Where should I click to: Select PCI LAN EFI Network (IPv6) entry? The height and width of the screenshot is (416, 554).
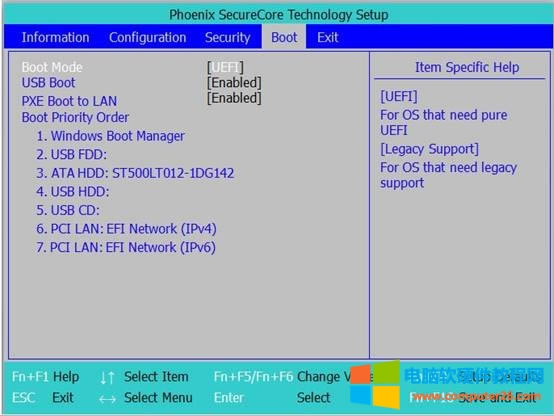click(x=126, y=247)
